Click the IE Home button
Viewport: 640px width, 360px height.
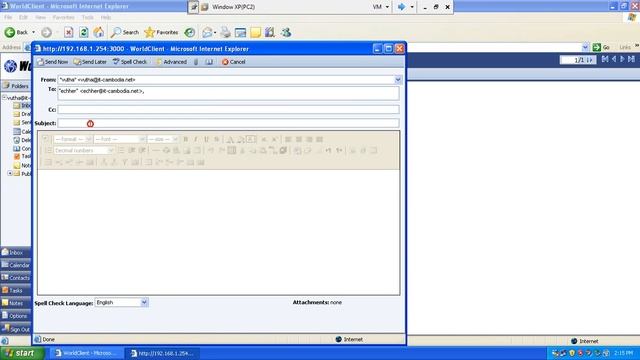click(99, 32)
